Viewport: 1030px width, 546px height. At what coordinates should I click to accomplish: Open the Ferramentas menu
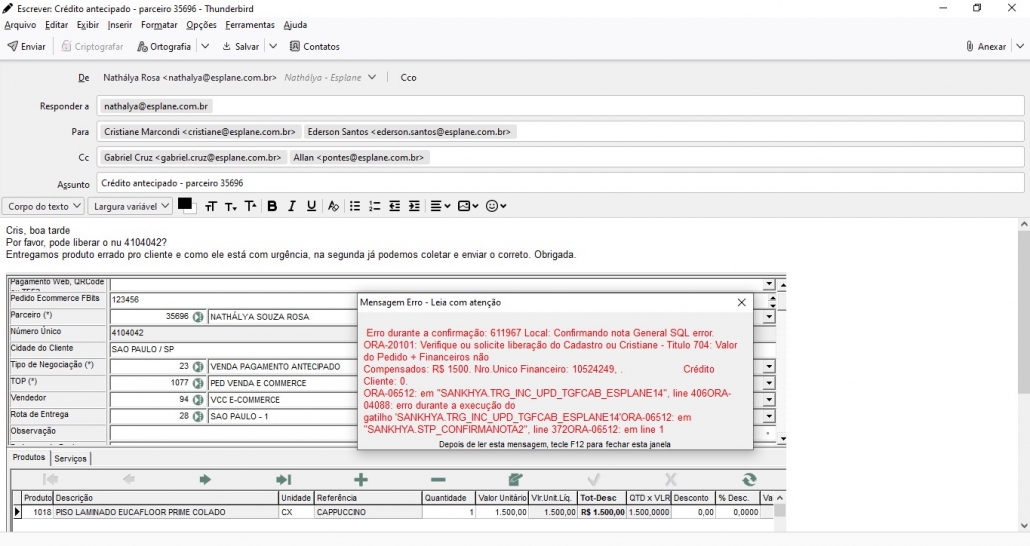pyautogui.click(x=250, y=25)
